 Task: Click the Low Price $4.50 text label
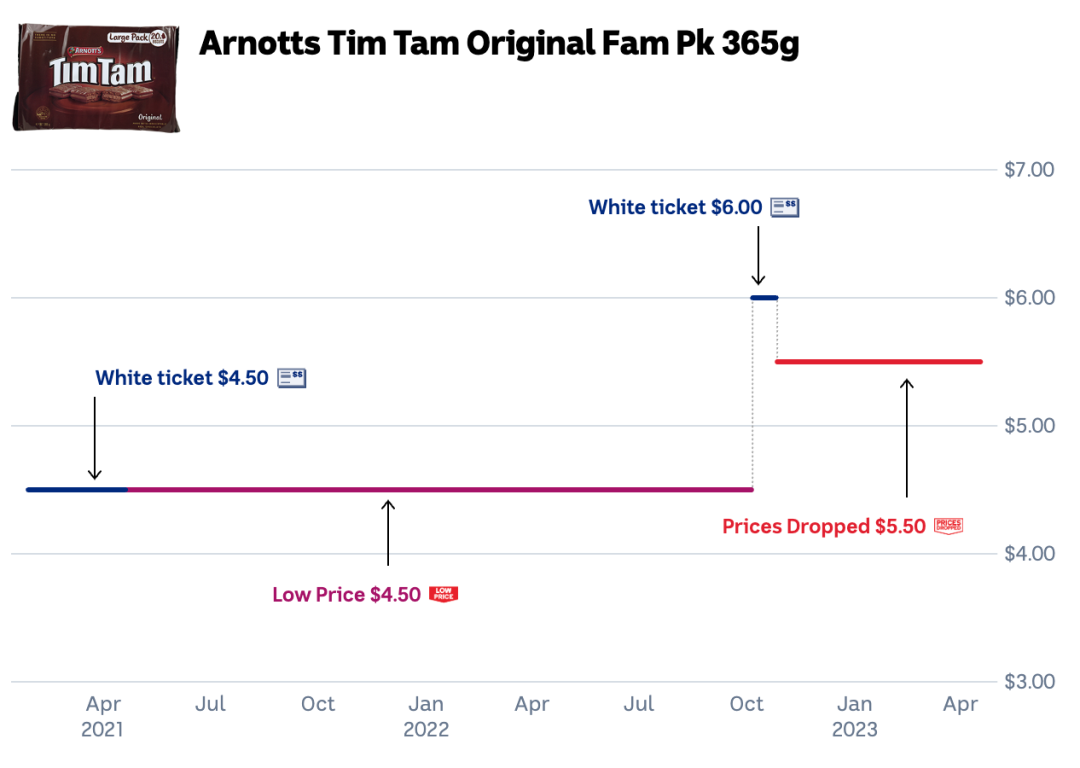tap(346, 595)
